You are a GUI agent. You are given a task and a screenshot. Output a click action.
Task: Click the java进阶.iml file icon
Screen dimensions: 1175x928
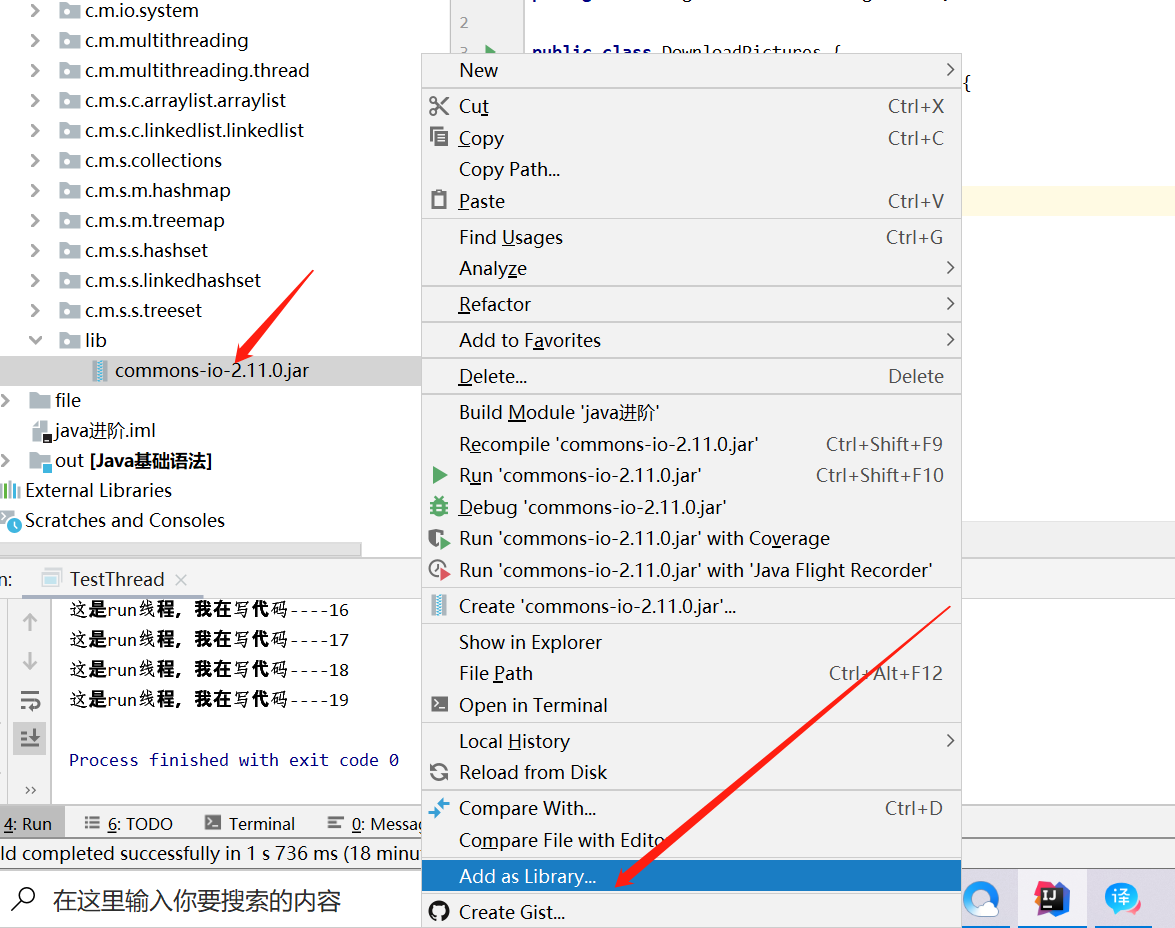coord(41,431)
